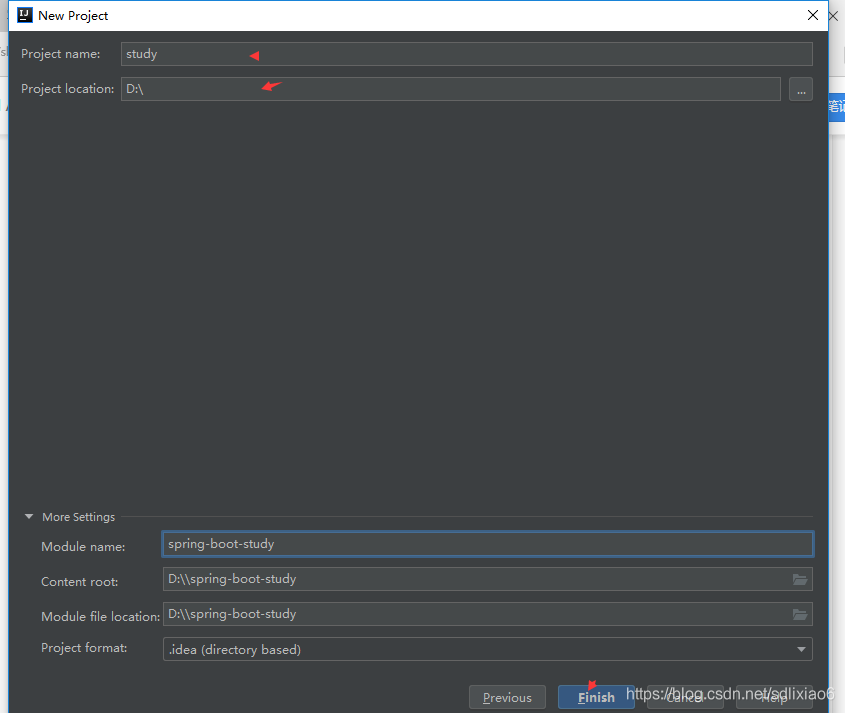845x713 pixels.
Task: Click the Project location input field
Action: (451, 89)
